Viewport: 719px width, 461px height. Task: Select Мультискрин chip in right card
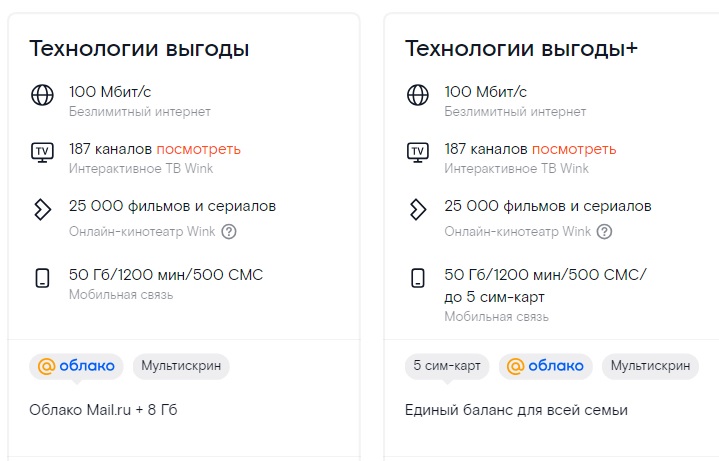(x=651, y=366)
